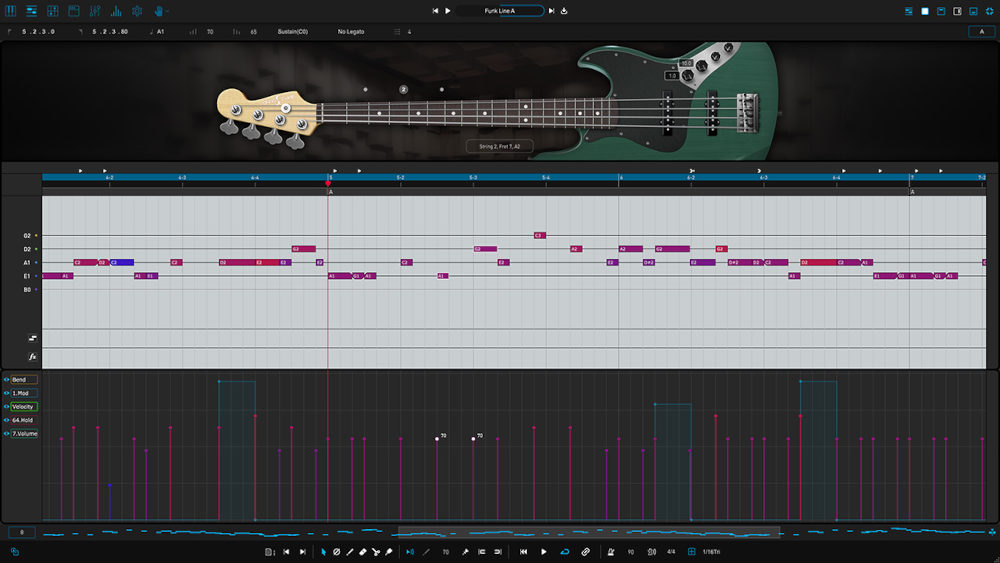This screenshot has width=1000, height=563.
Task: Select the Velocity lane tab
Action: 24,407
